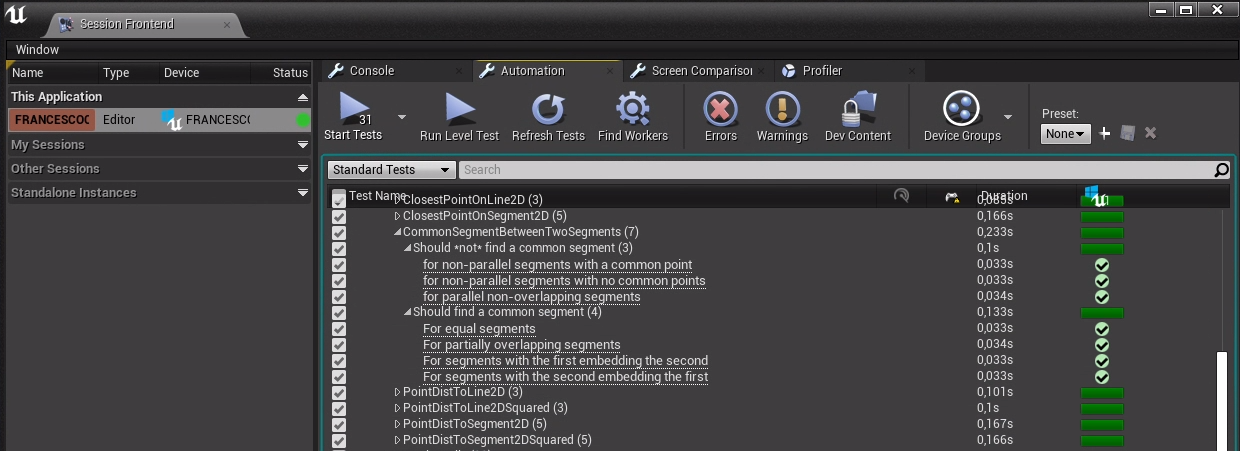The width and height of the screenshot is (1240, 451).
Task: Toggle the header select-all tests checkbox
Action: (339, 196)
